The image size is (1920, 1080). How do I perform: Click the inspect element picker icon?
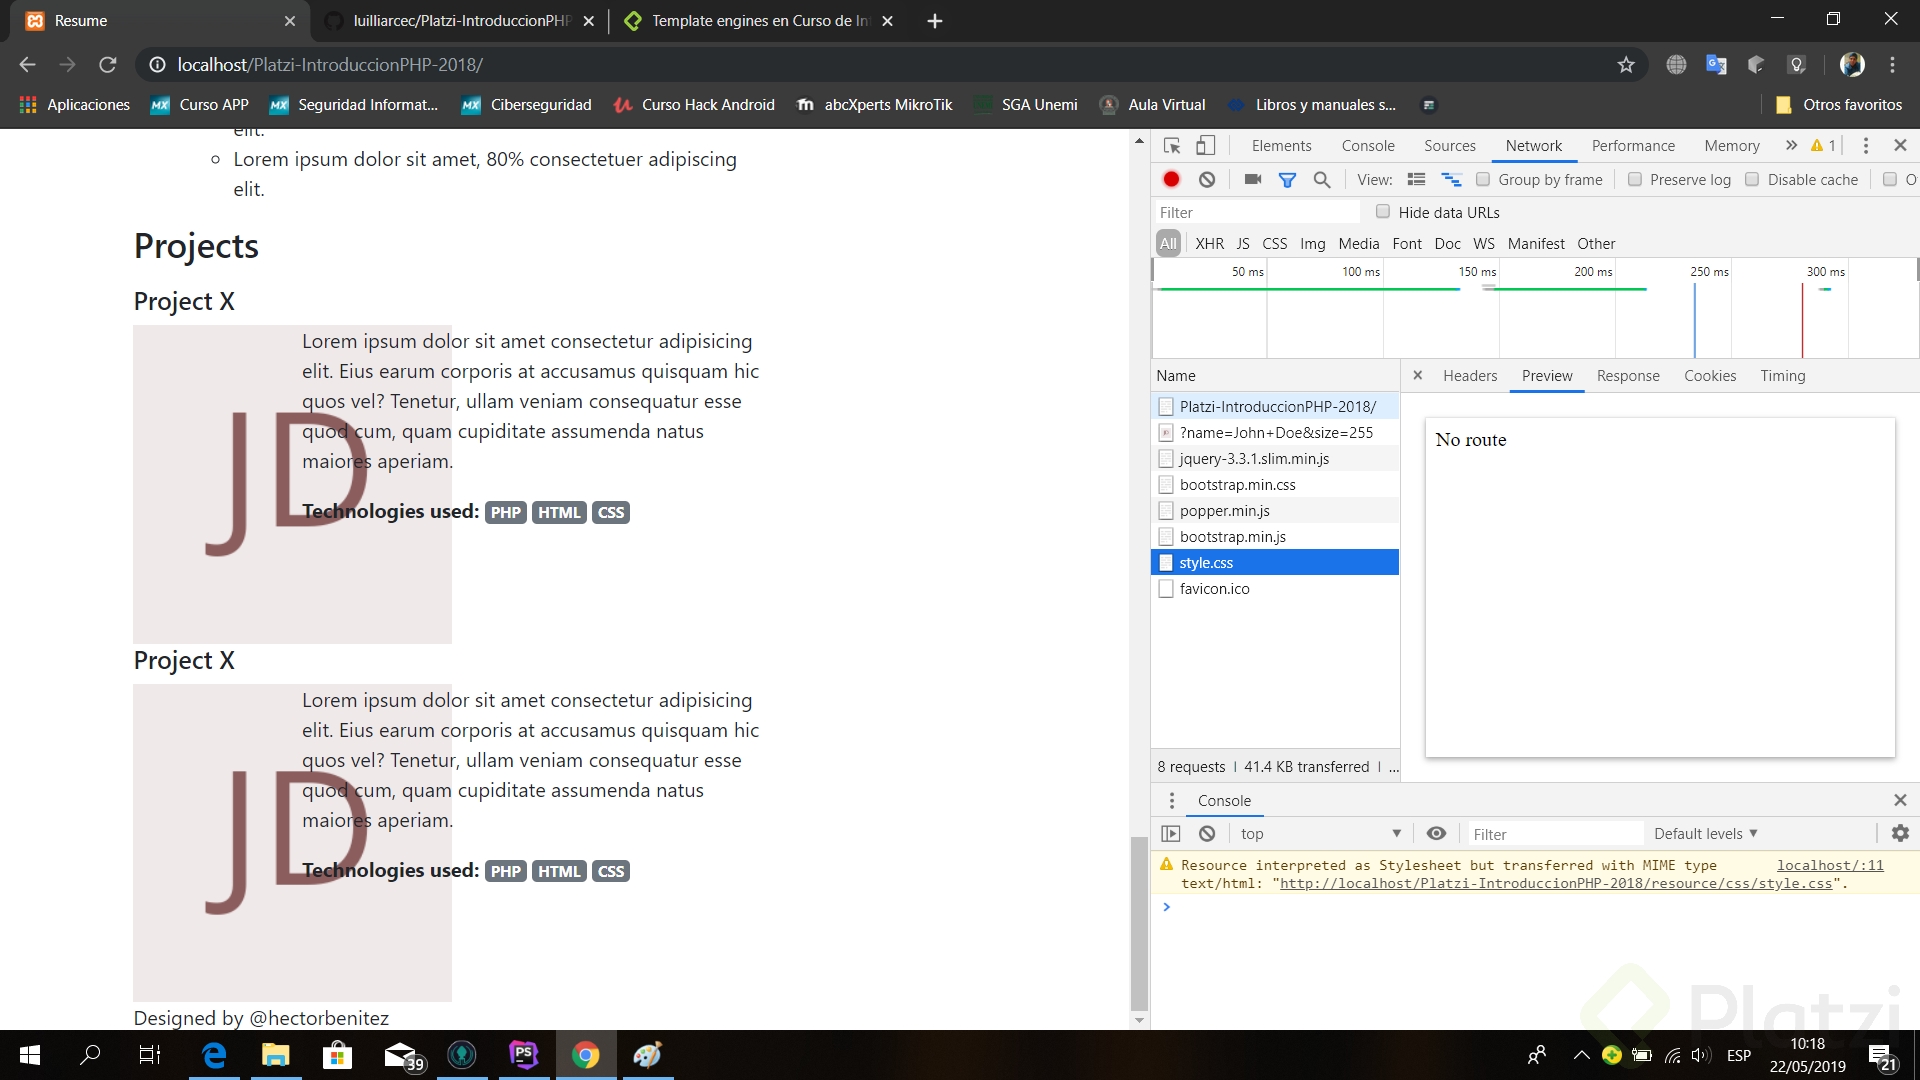(1172, 146)
